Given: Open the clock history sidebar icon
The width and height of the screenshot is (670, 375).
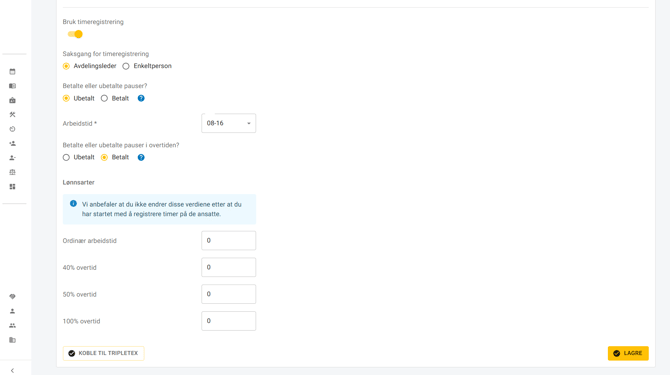Looking at the screenshot, I should tap(12, 129).
